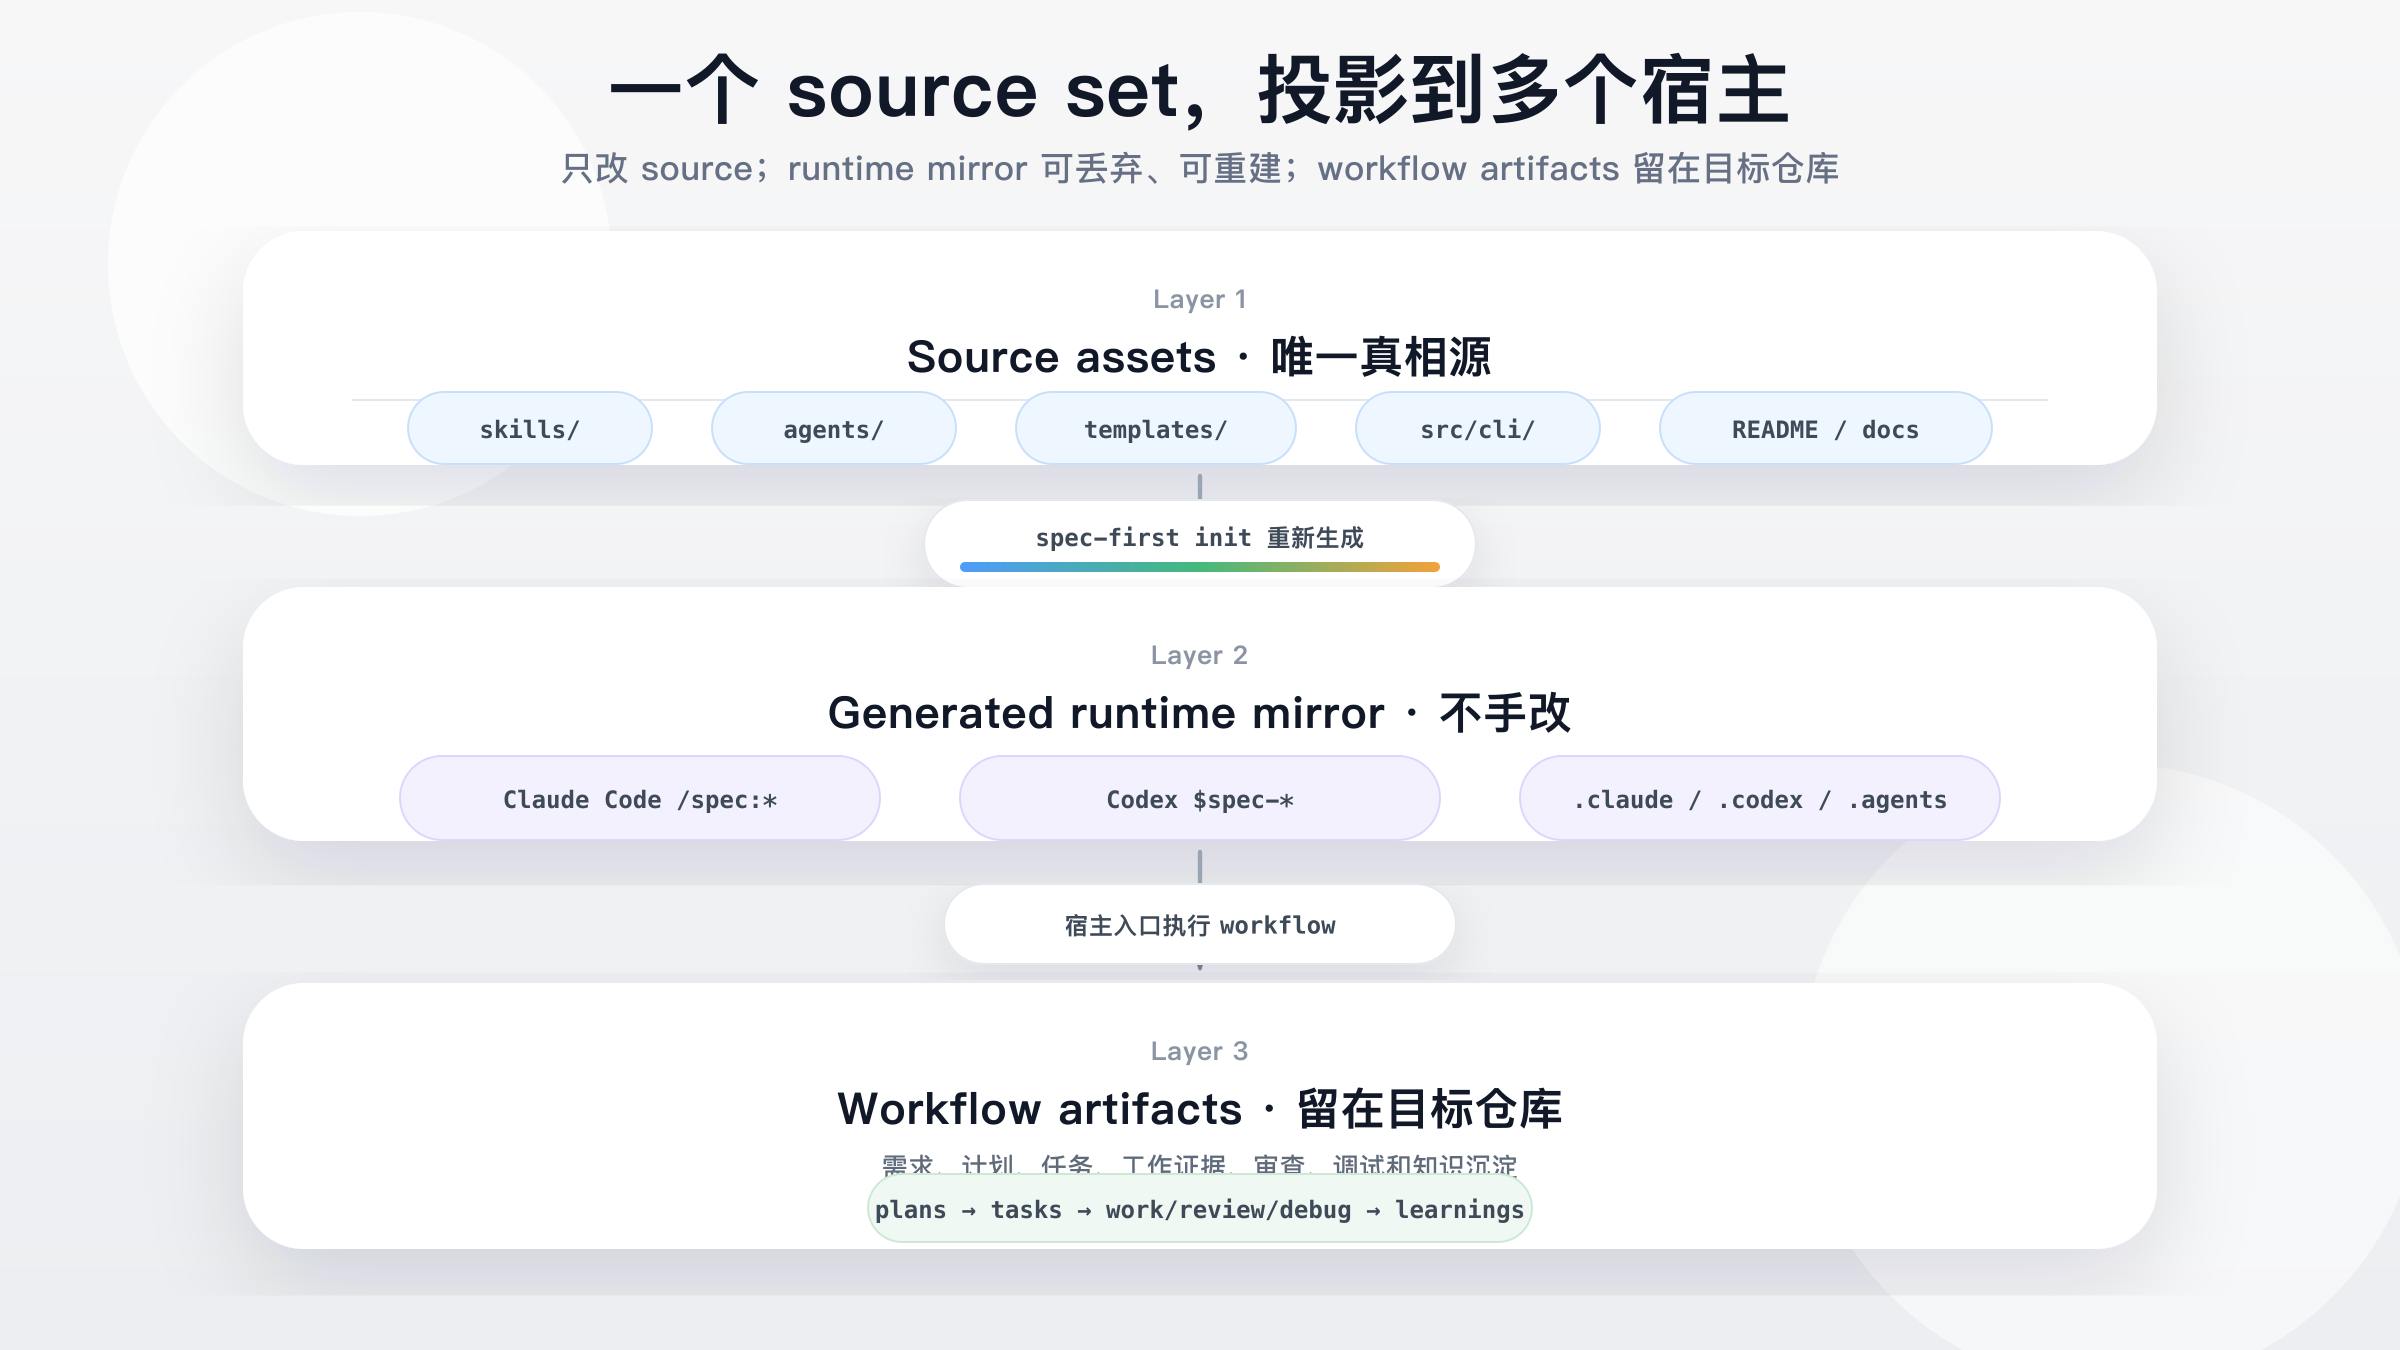
Task: Click the Source assets · 唯一真相源 heading
Action: point(1200,357)
